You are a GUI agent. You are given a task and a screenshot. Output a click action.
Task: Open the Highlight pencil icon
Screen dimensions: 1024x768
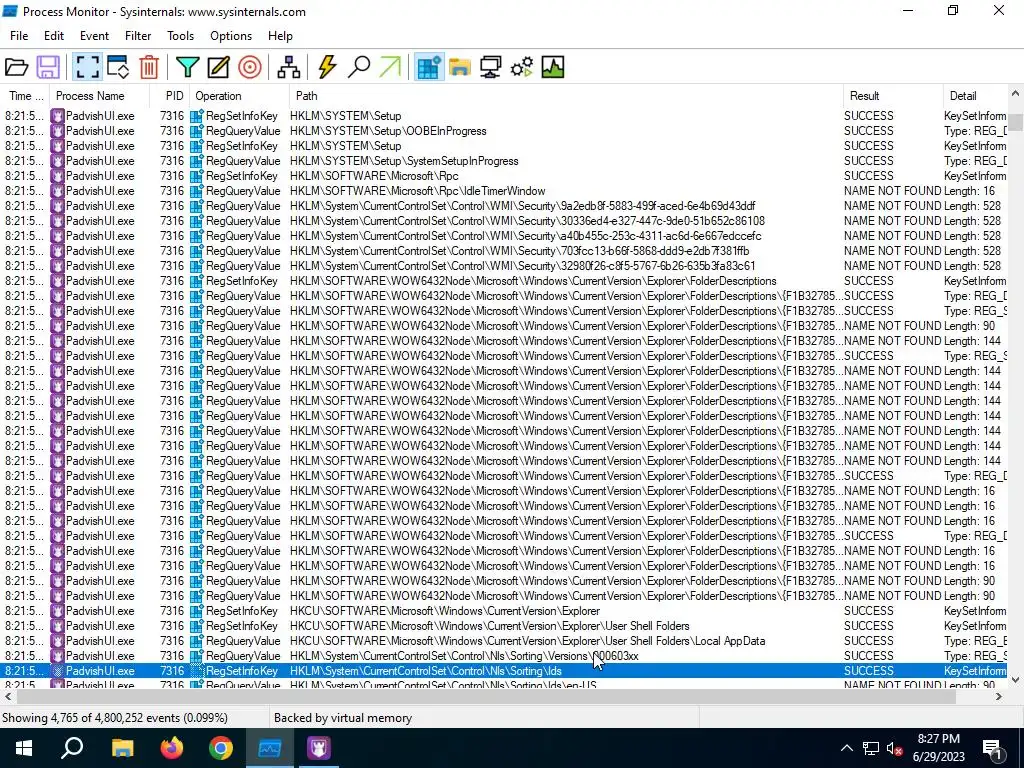[218, 67]
